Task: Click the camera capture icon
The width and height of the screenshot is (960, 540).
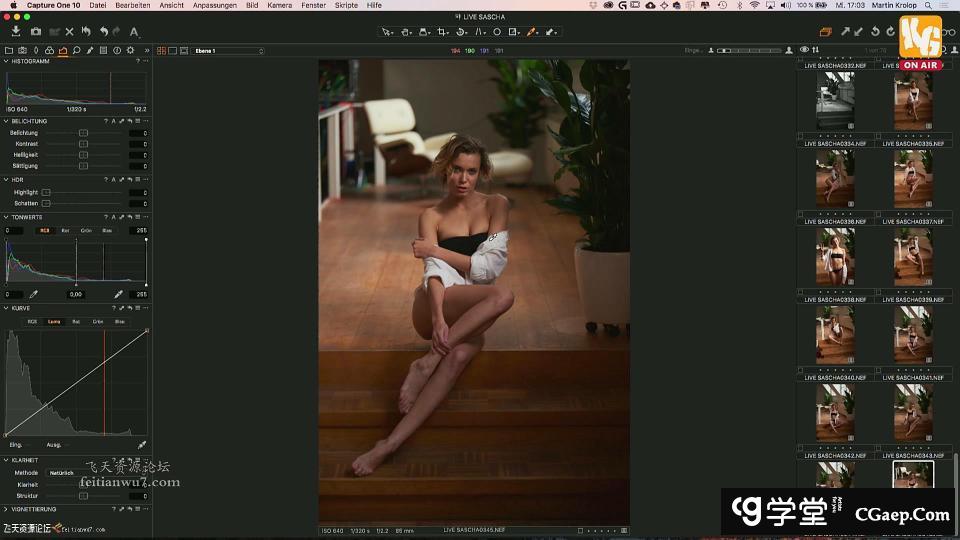Action: click(x=36, y=32)
